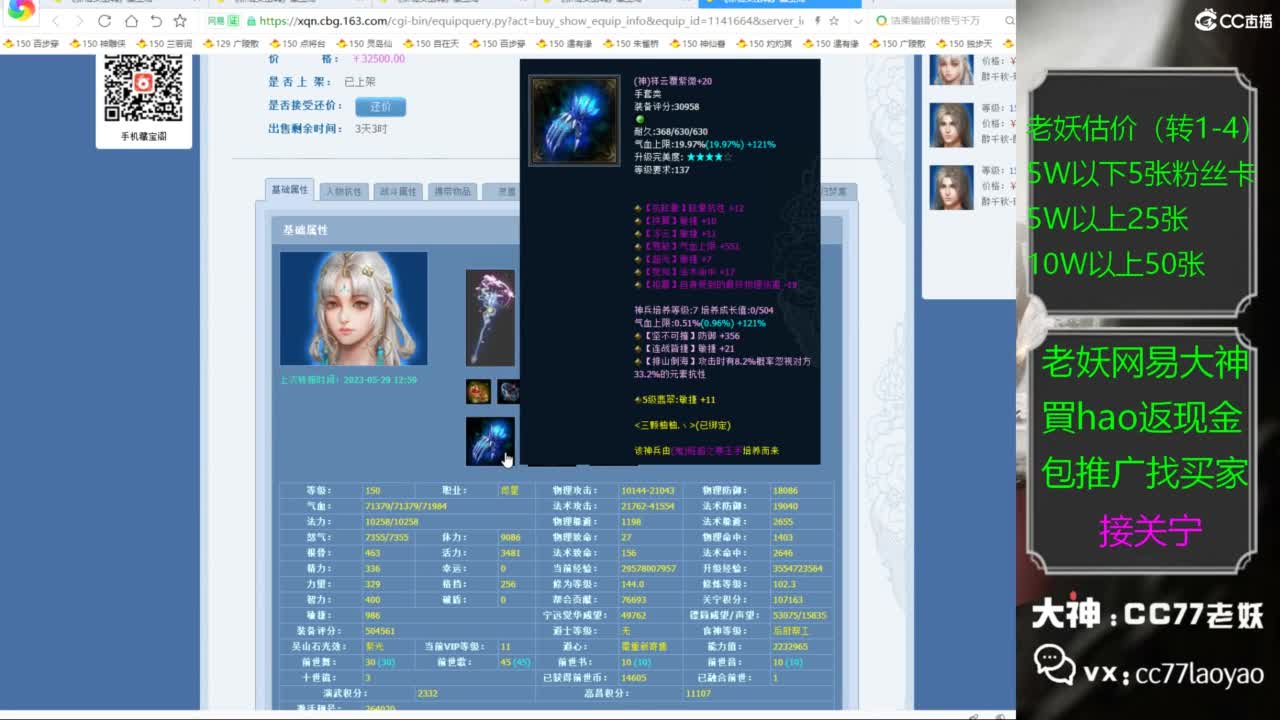This screenshot has width=1280, height=720.
Task: Switch to the 战斗属性 tab
Action: (397, 191)
